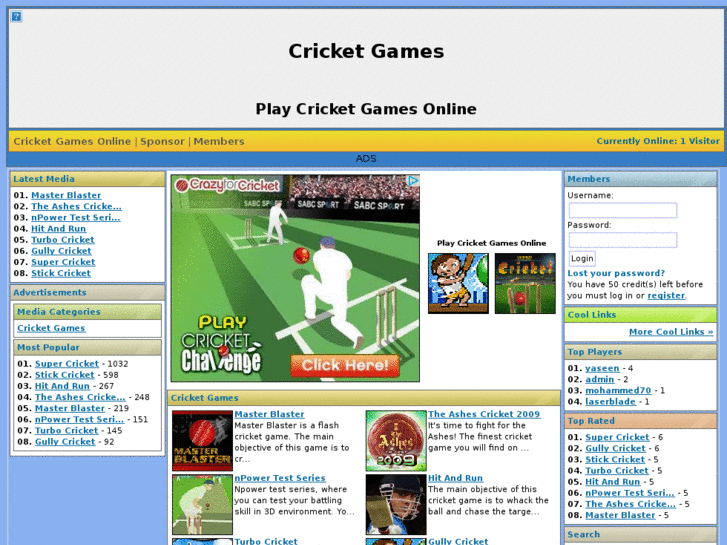This screenshot has height=545, width=727.
Task: View top player admin's profile
Action: (x=599, y=379)
